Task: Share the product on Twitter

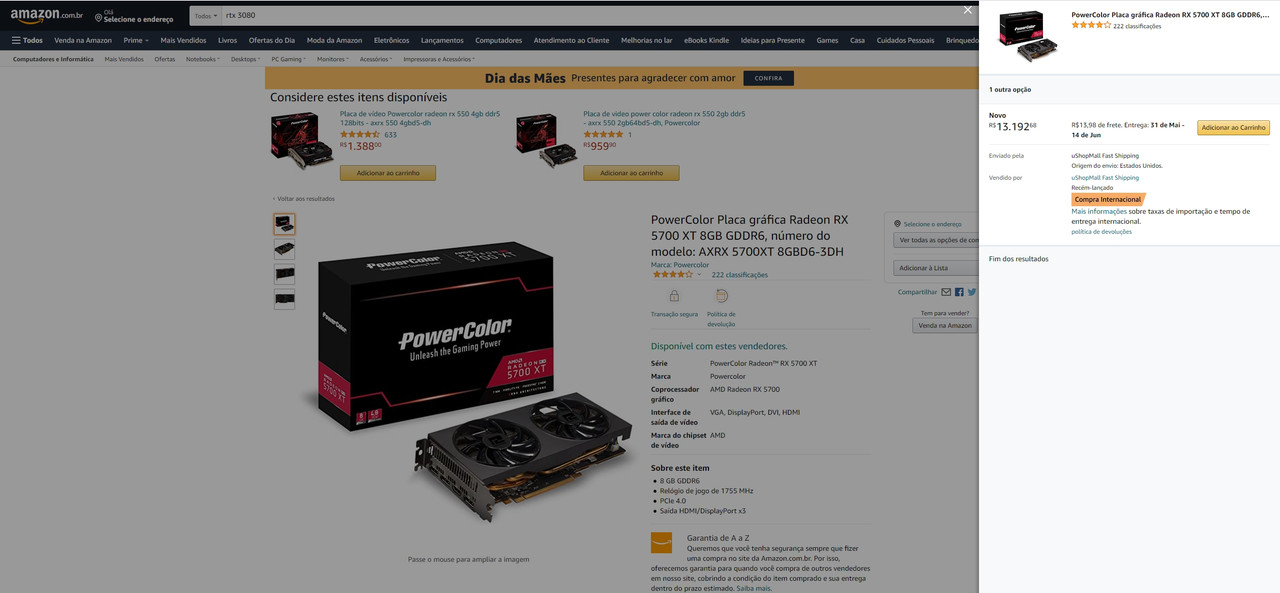Action: pos(971,292)
